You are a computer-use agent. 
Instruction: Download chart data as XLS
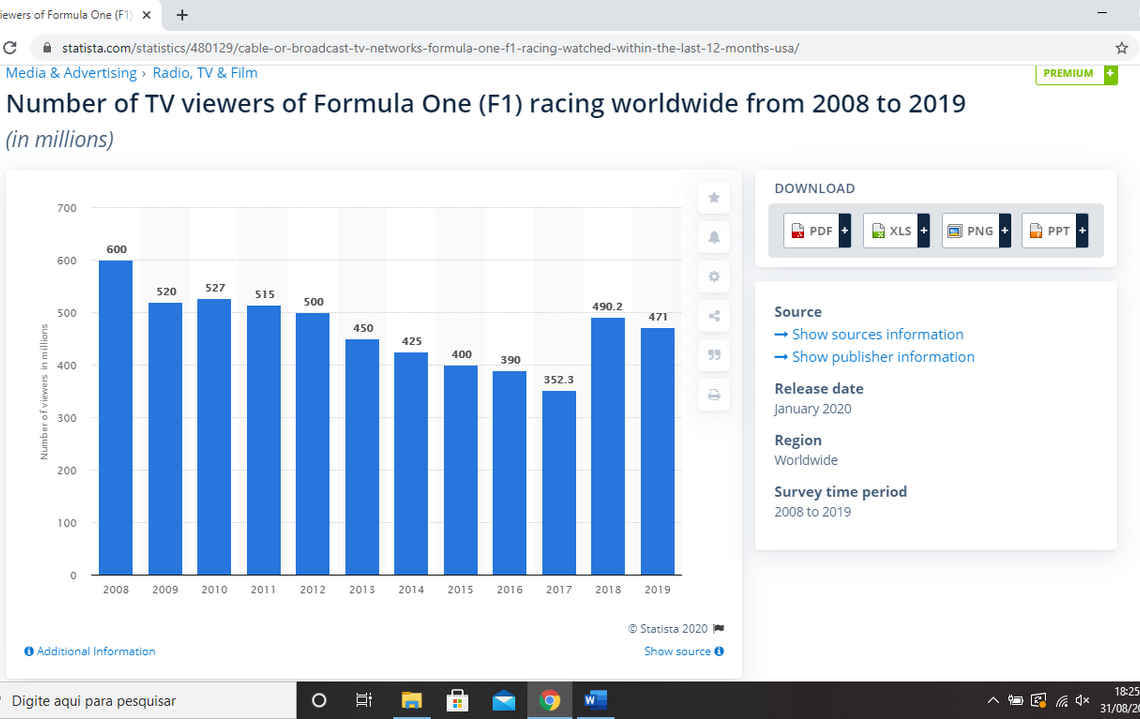pos(896,231)
